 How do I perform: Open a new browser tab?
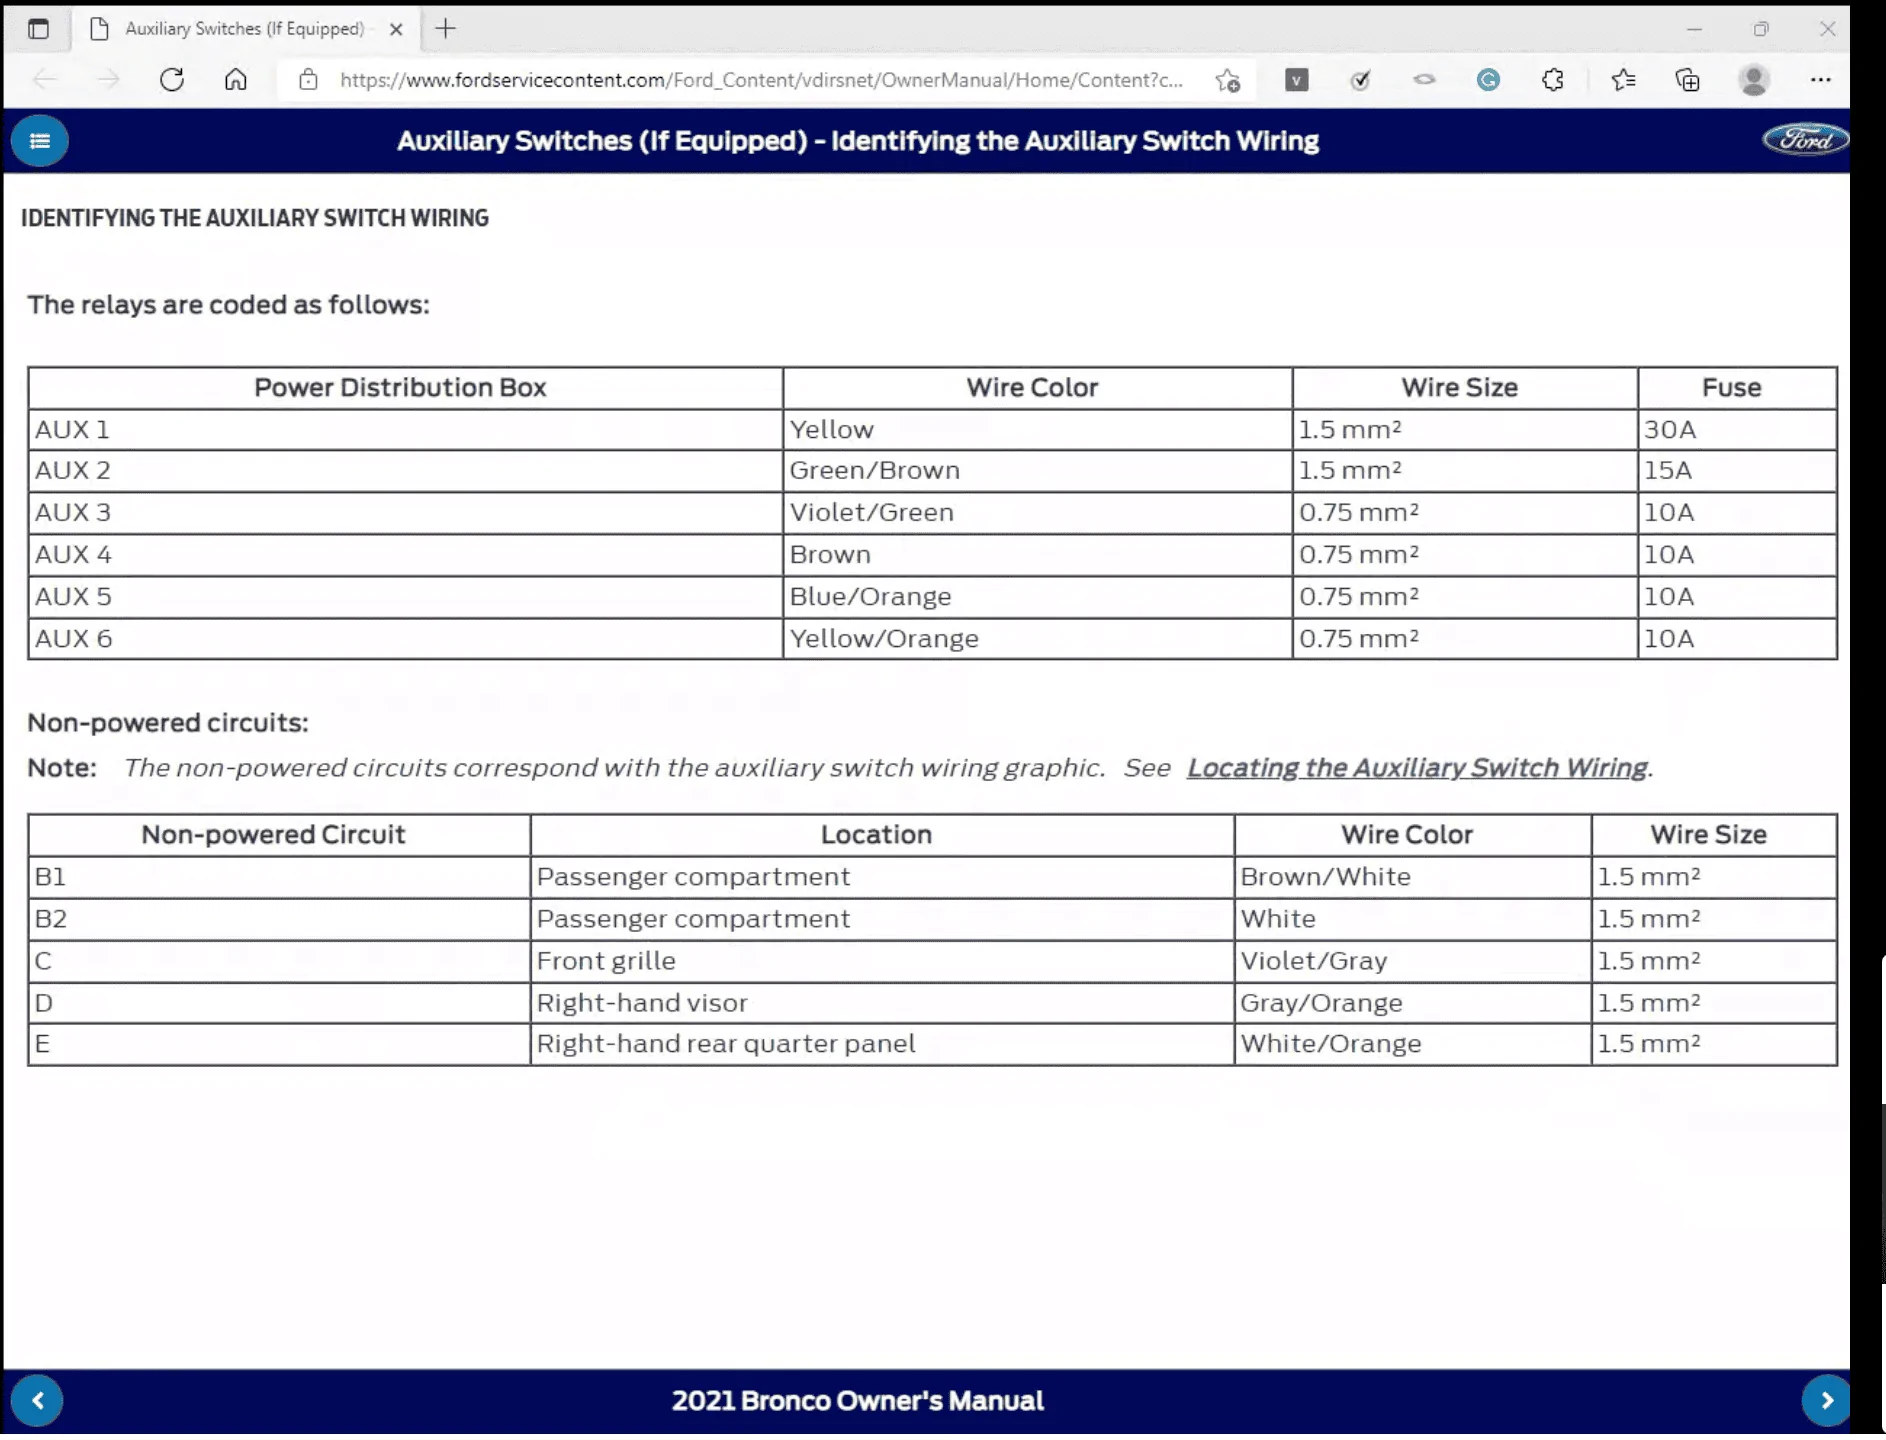point(446,29)
